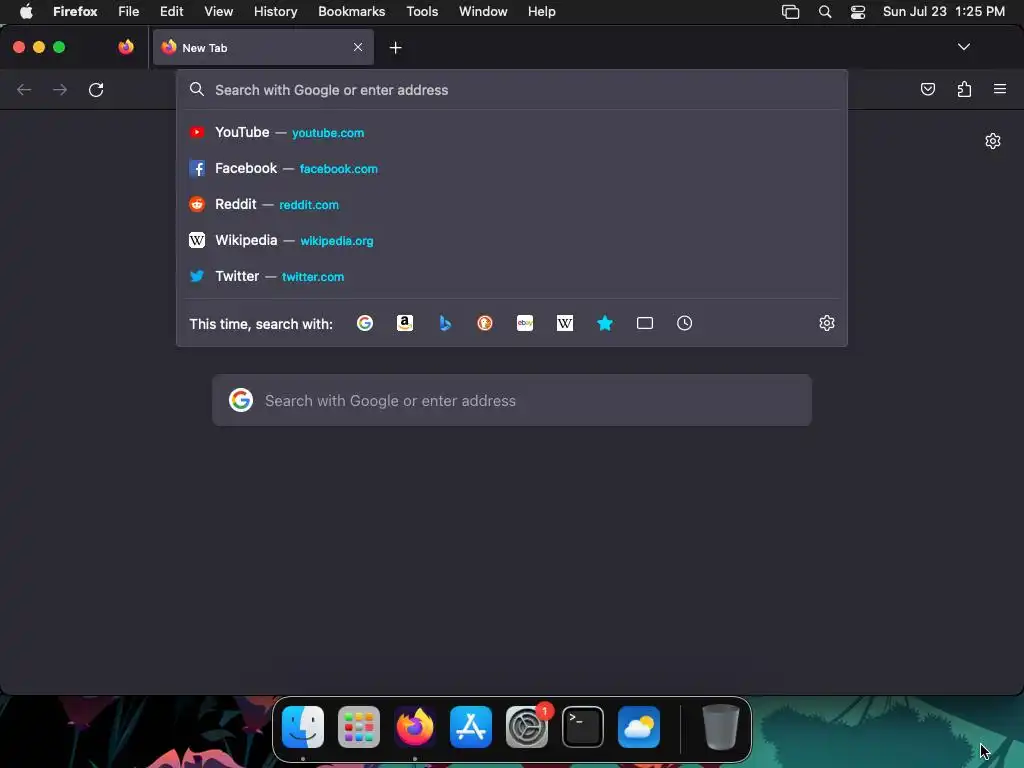Screen dimensions: 1024x768
Task: Search history using clock icon
Action: click(x=684, y=323)
